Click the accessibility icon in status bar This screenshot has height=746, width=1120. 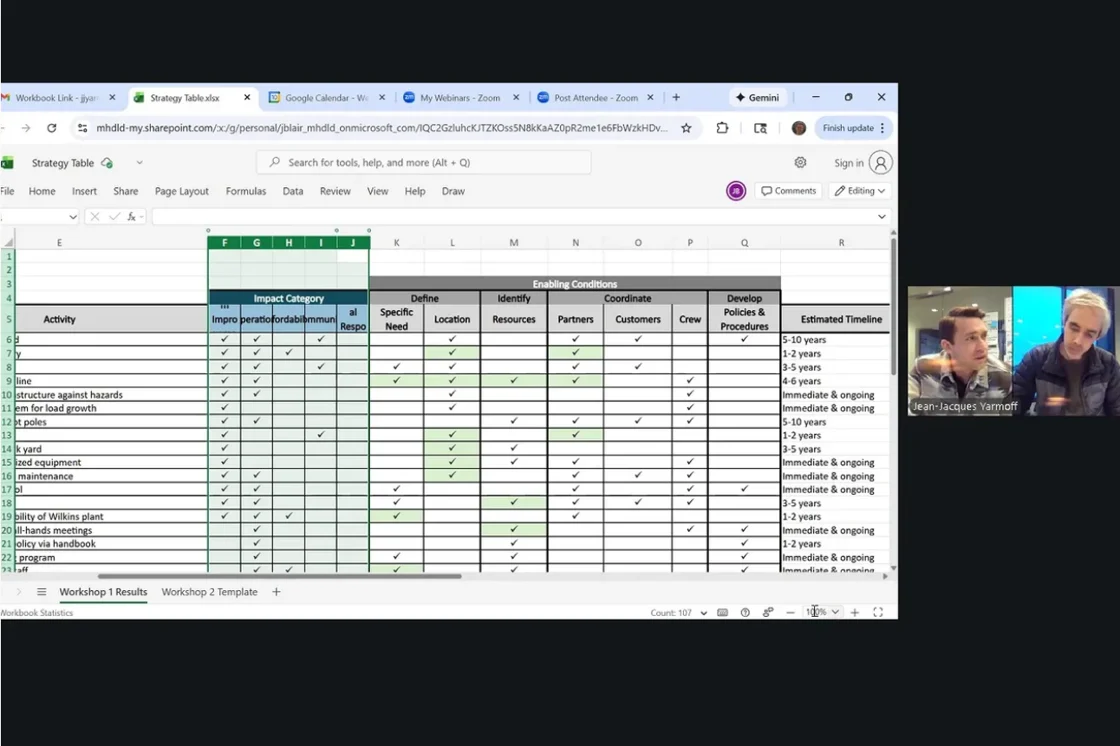pyautogui.click(x=768, y=611)
